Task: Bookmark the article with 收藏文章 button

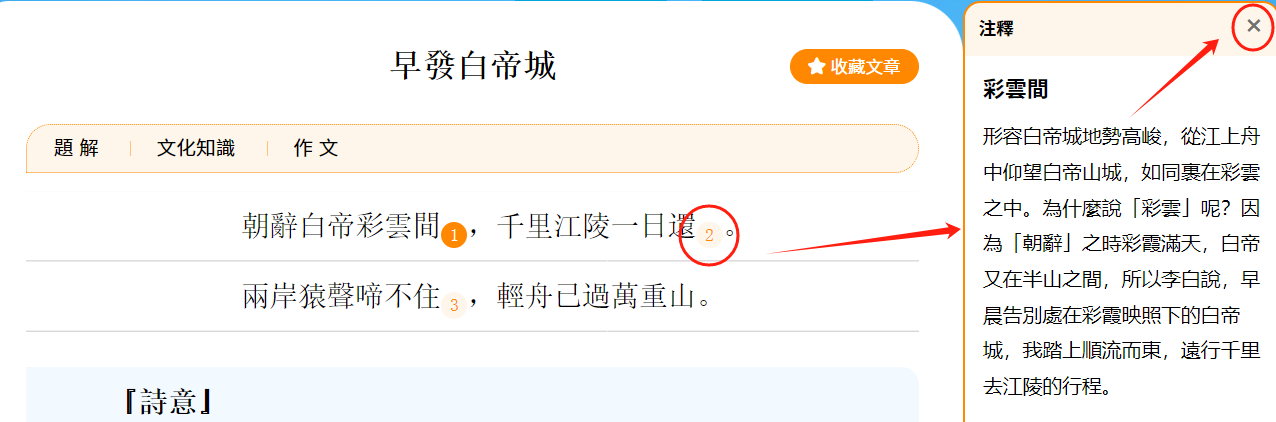Action: [x=854, y=67]
